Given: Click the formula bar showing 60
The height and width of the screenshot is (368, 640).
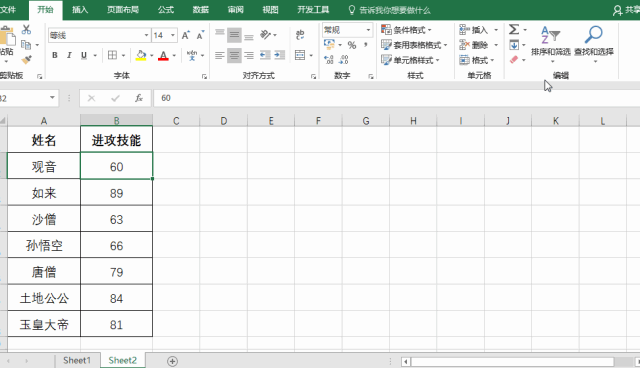Looking at the screenshot, I should tap(397, 98).
